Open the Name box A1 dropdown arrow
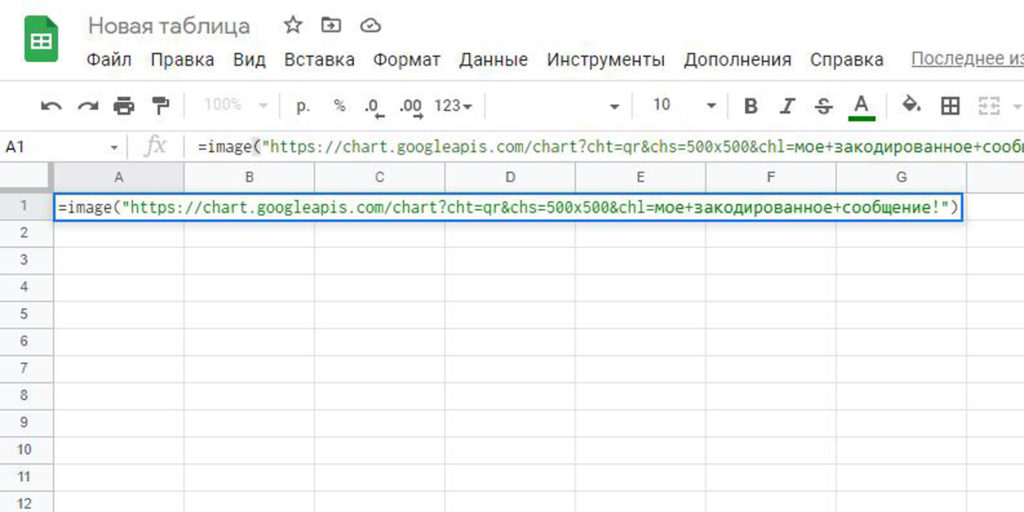1024x512 pixels. tap(114, 148)
